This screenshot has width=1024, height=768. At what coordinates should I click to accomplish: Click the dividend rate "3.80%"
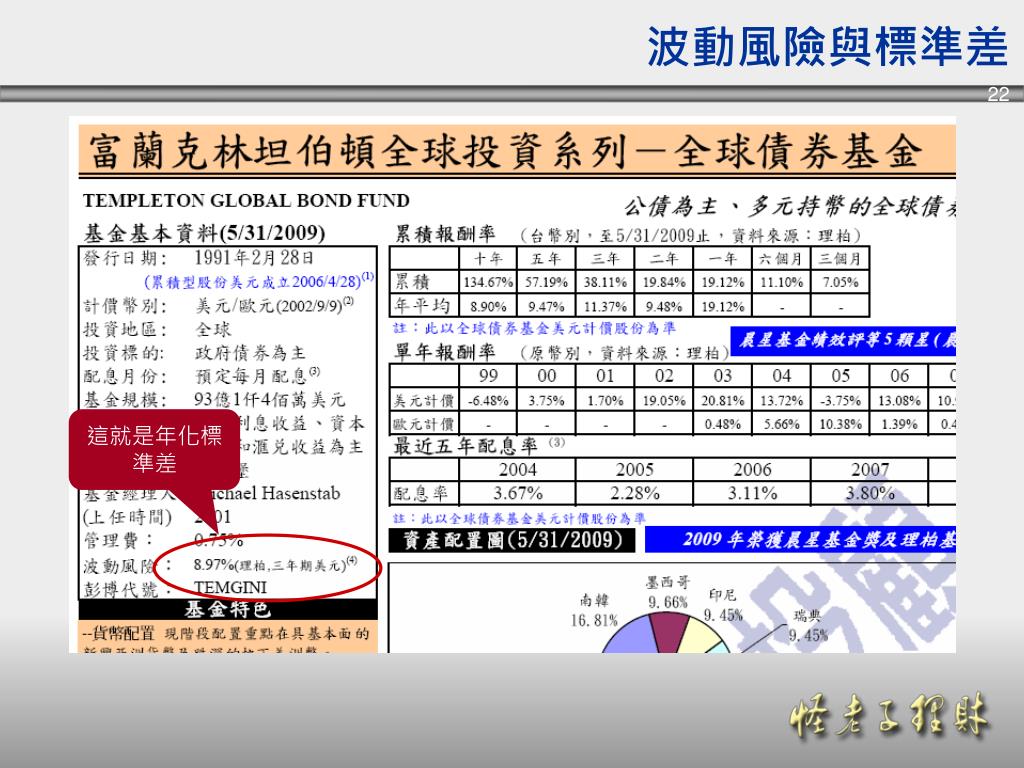[x=869, y=493]
